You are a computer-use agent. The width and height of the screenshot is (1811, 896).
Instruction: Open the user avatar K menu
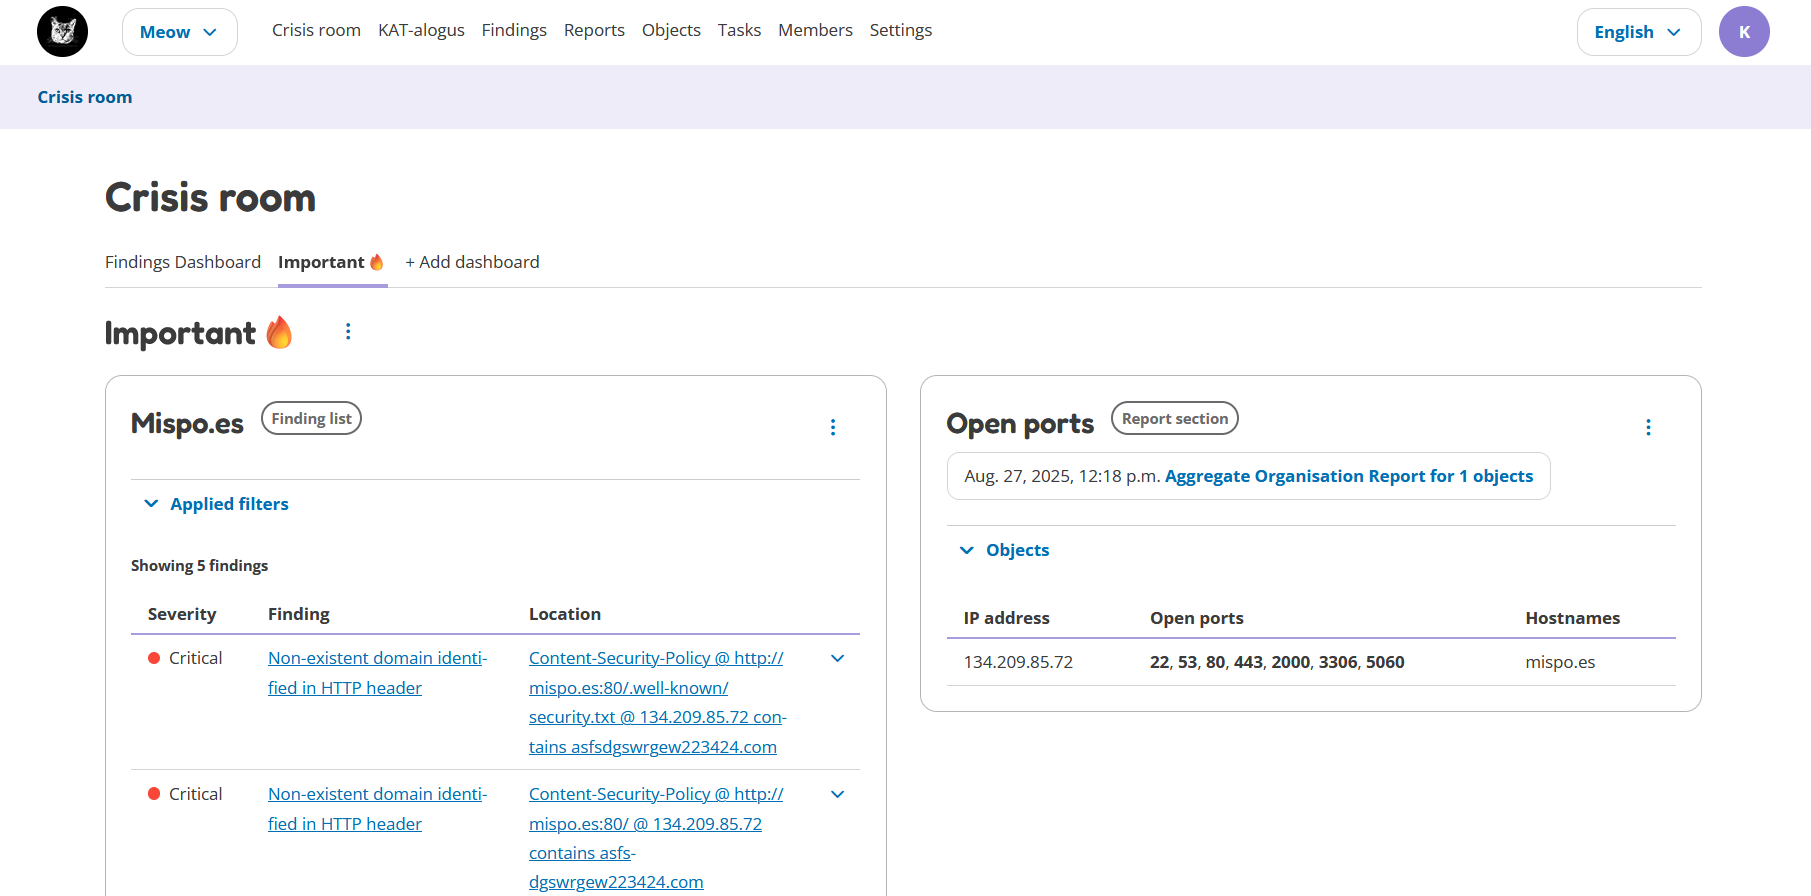tap(1744, 31)
